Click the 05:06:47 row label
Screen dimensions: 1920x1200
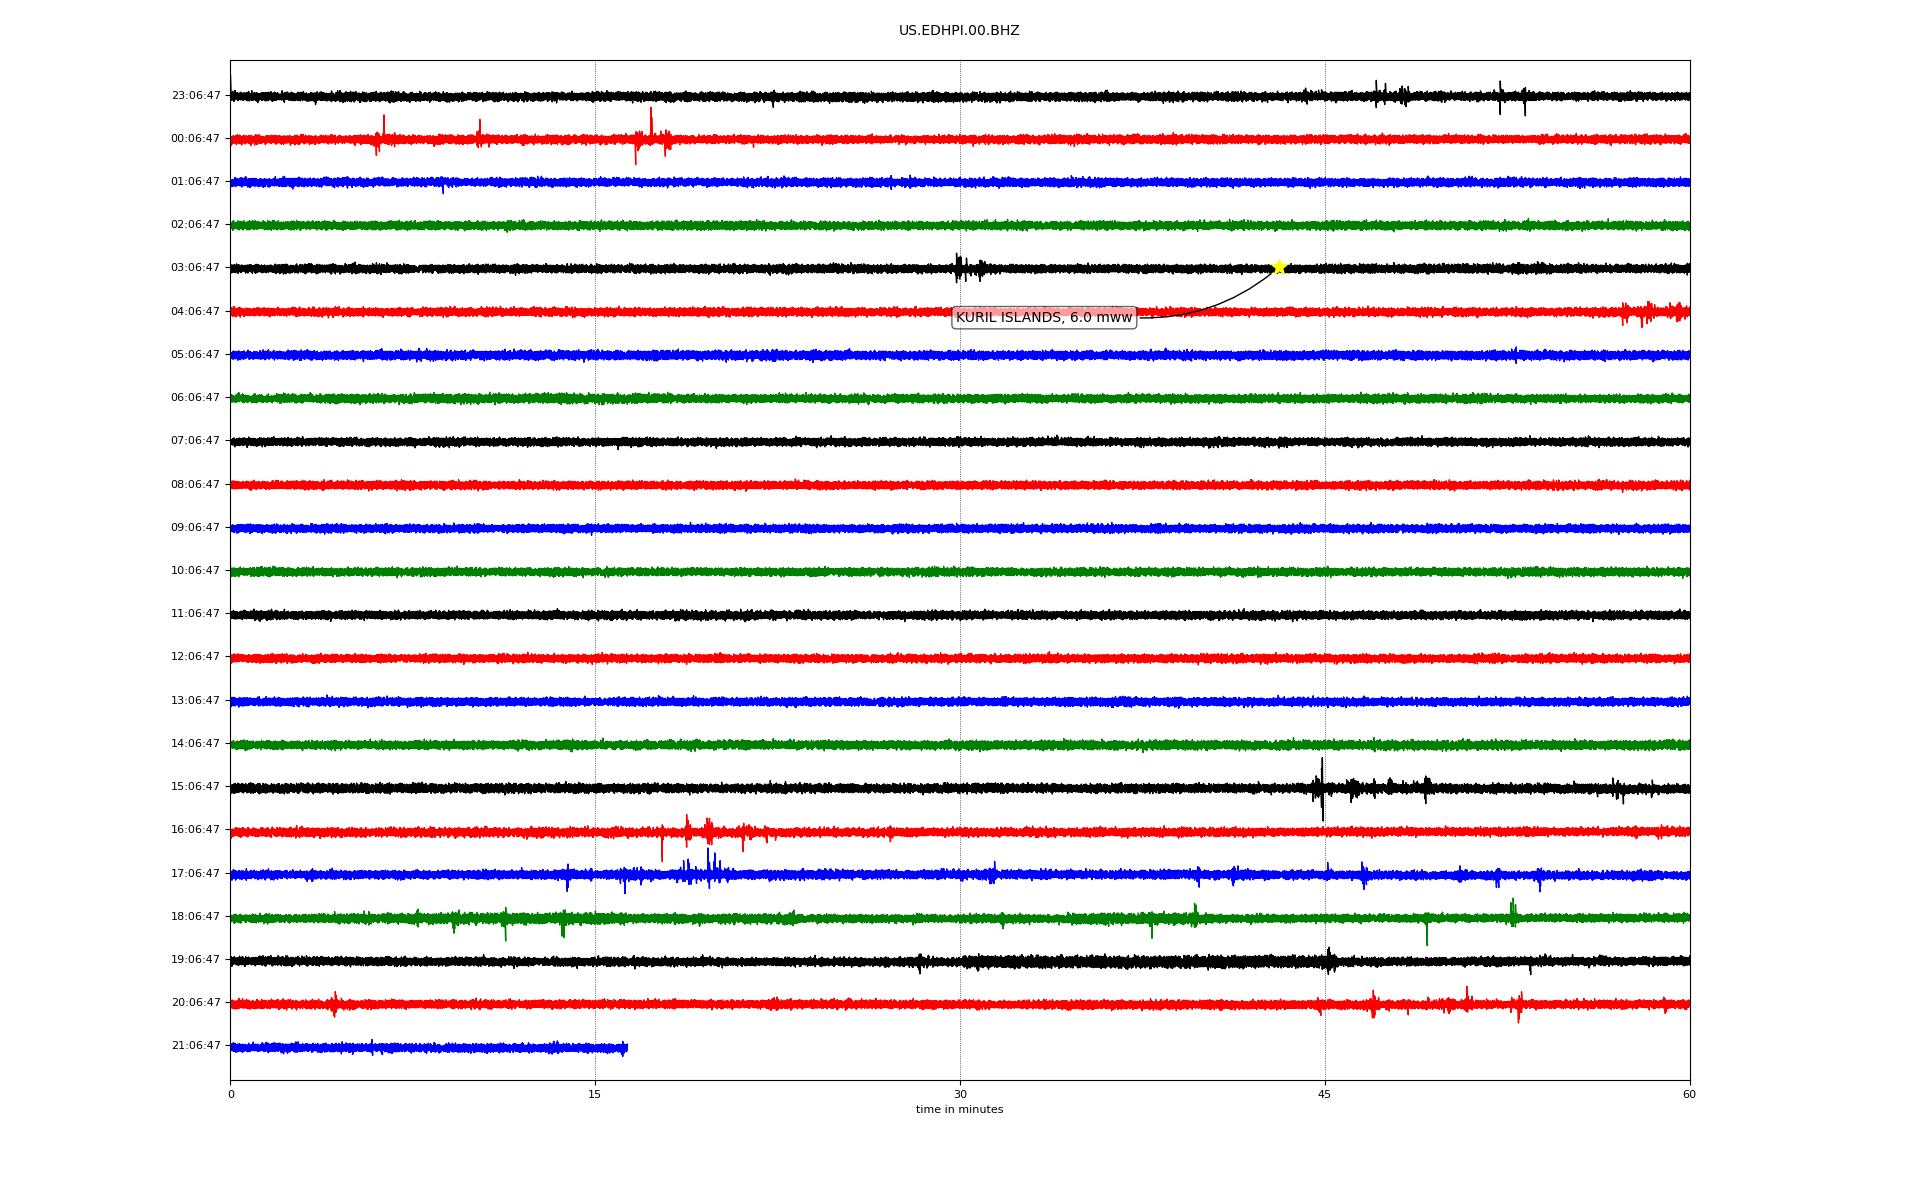[x=196, y=355]
